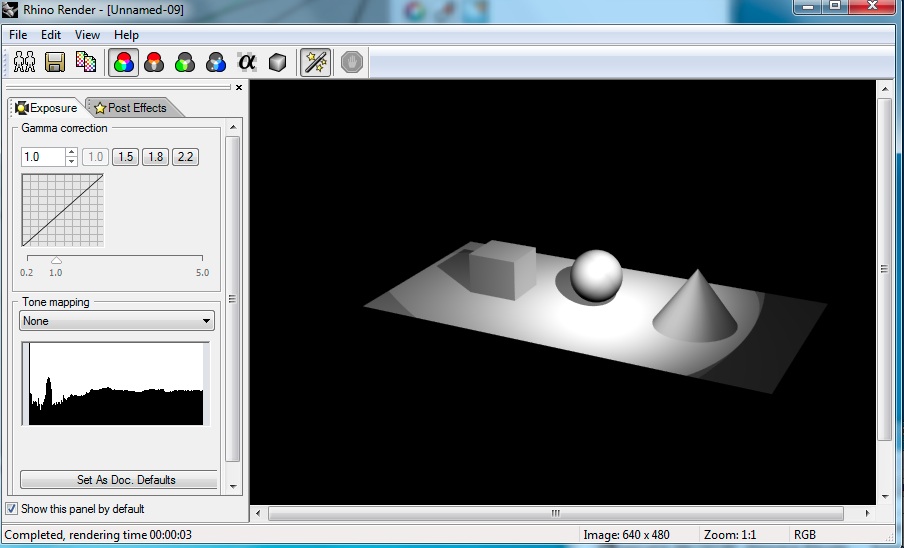Click the render view horizontal scrollbar thumb
The width and height of the screenshot is (904, 548).
(x=556, y=513)
